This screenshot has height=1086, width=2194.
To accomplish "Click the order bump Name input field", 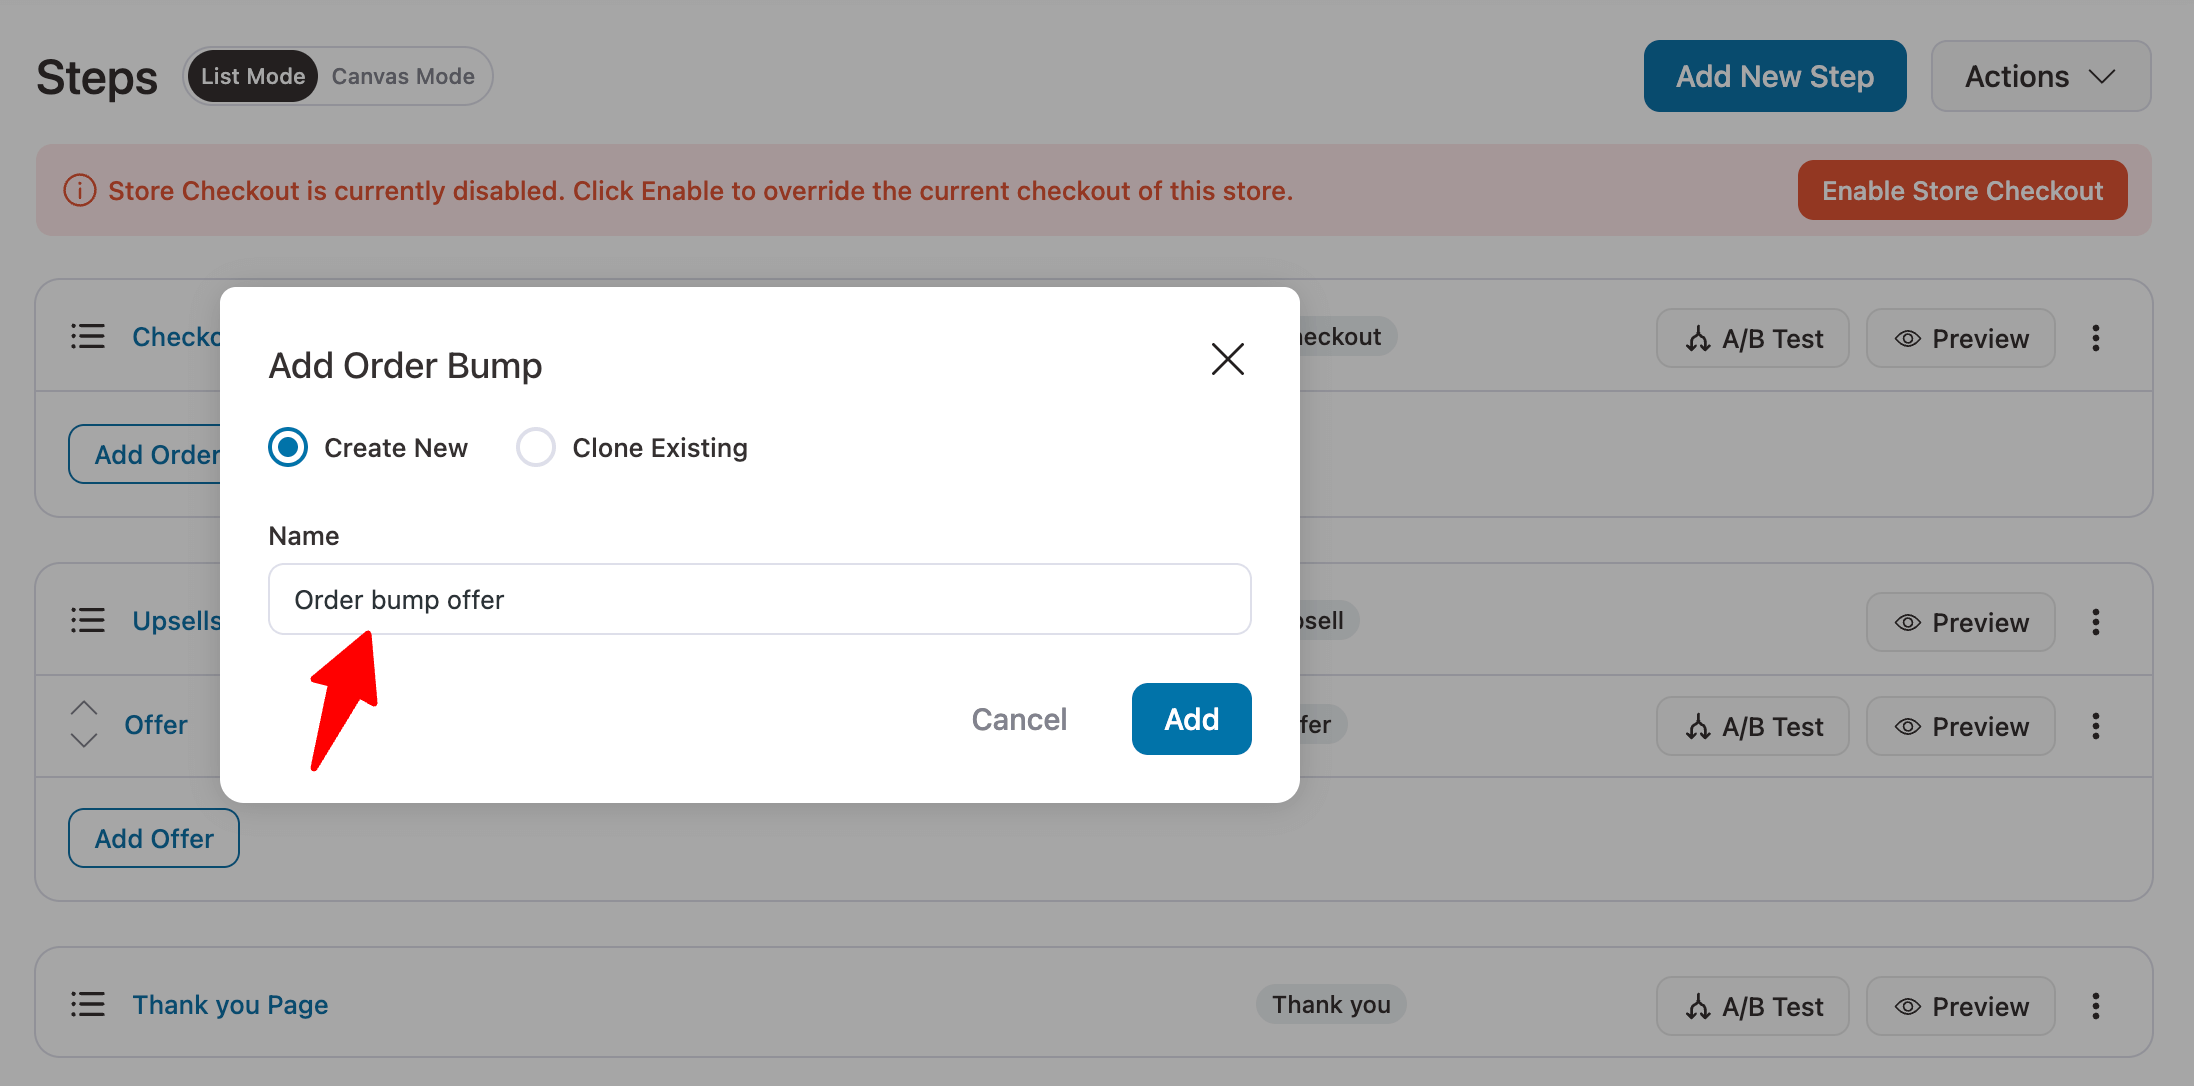I will [759, 599].
